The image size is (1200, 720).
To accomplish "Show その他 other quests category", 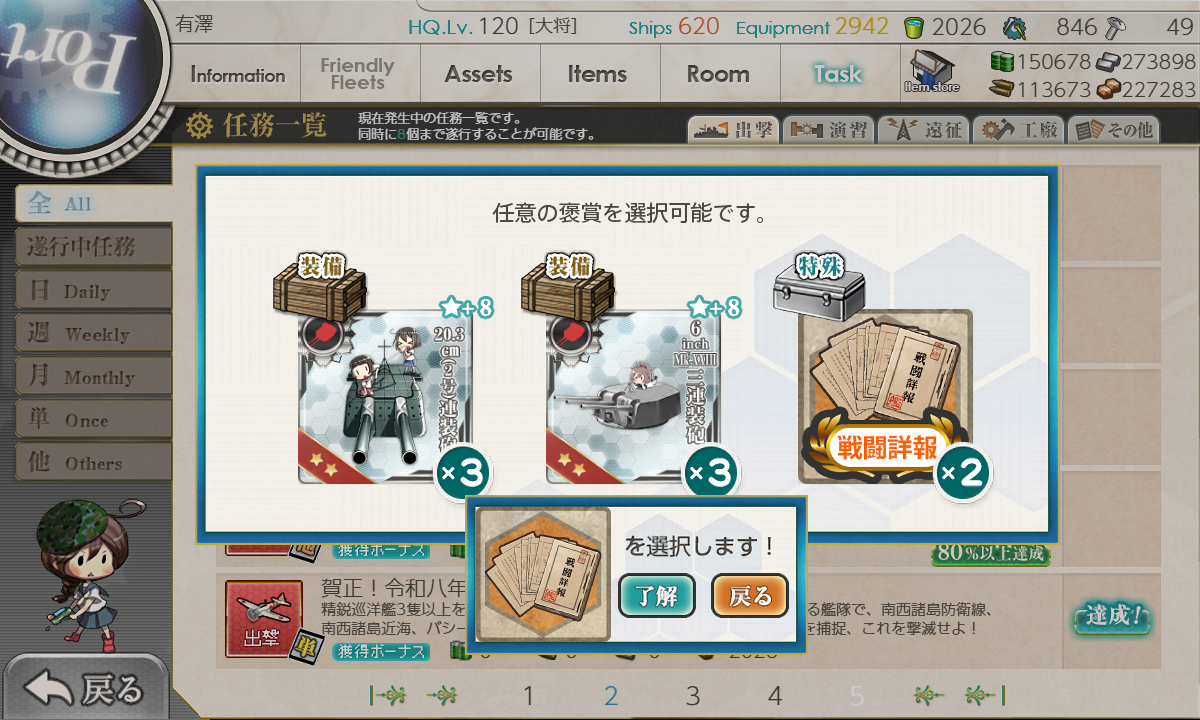I will (x=1113, y=129).
